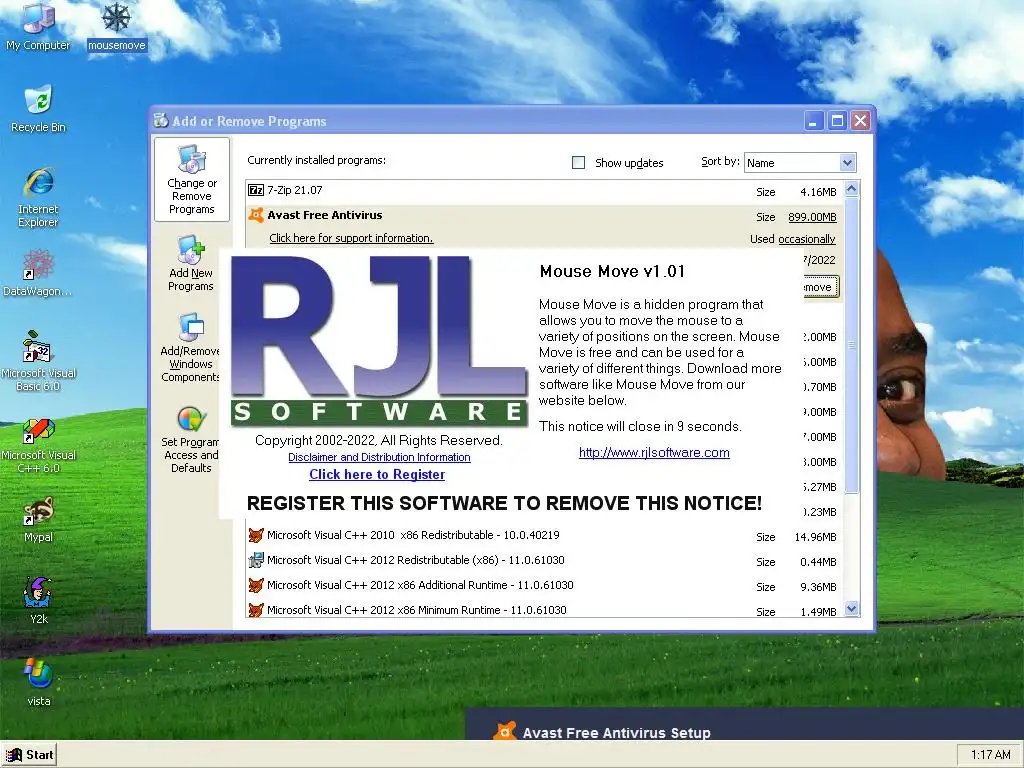Open the vista desktop icon

[38, 682]
